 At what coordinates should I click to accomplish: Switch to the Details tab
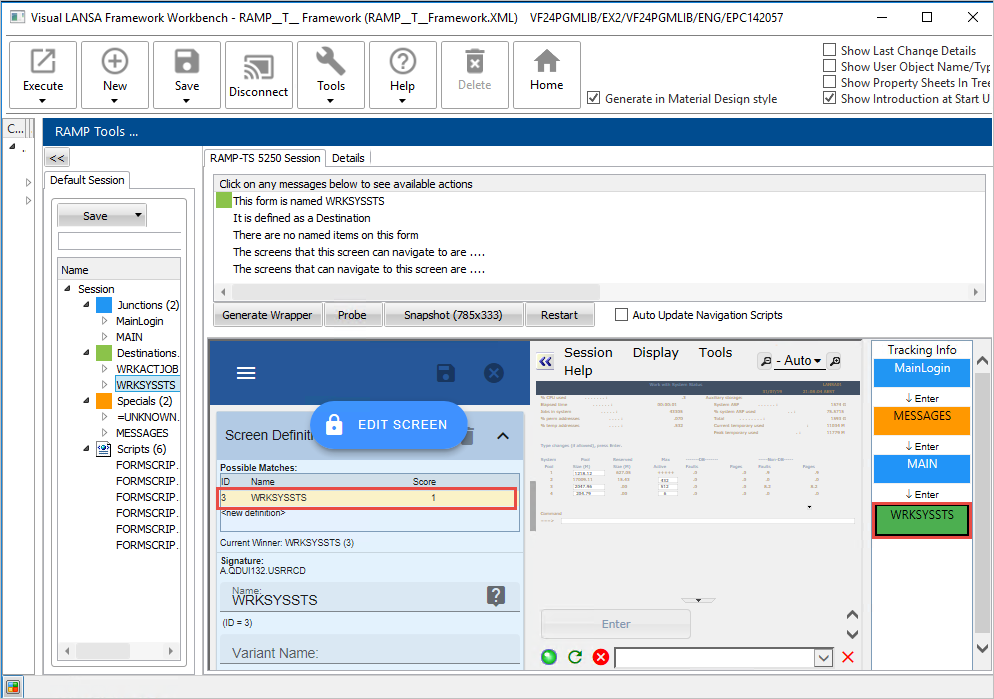pos(348,158)
